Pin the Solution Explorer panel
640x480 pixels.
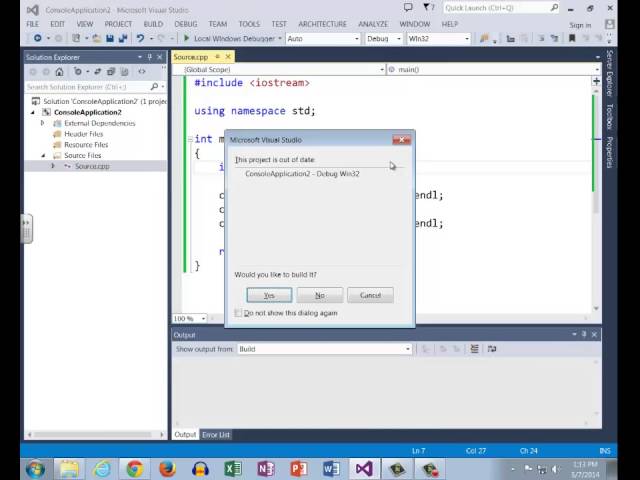coord(150,57)
